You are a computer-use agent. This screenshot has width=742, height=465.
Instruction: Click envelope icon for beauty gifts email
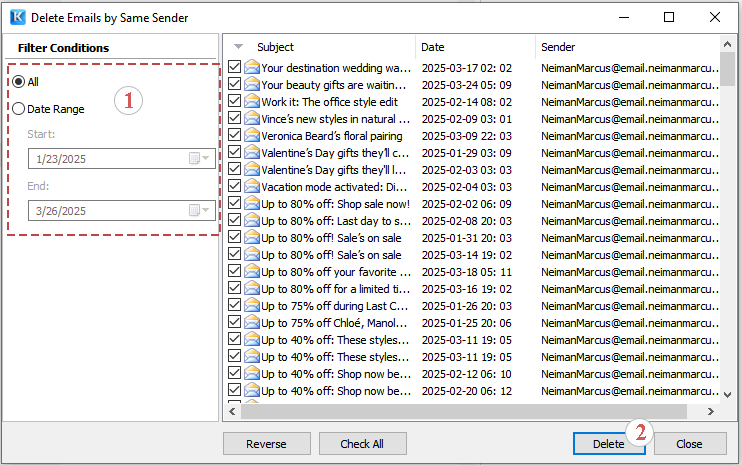point(252,85)
